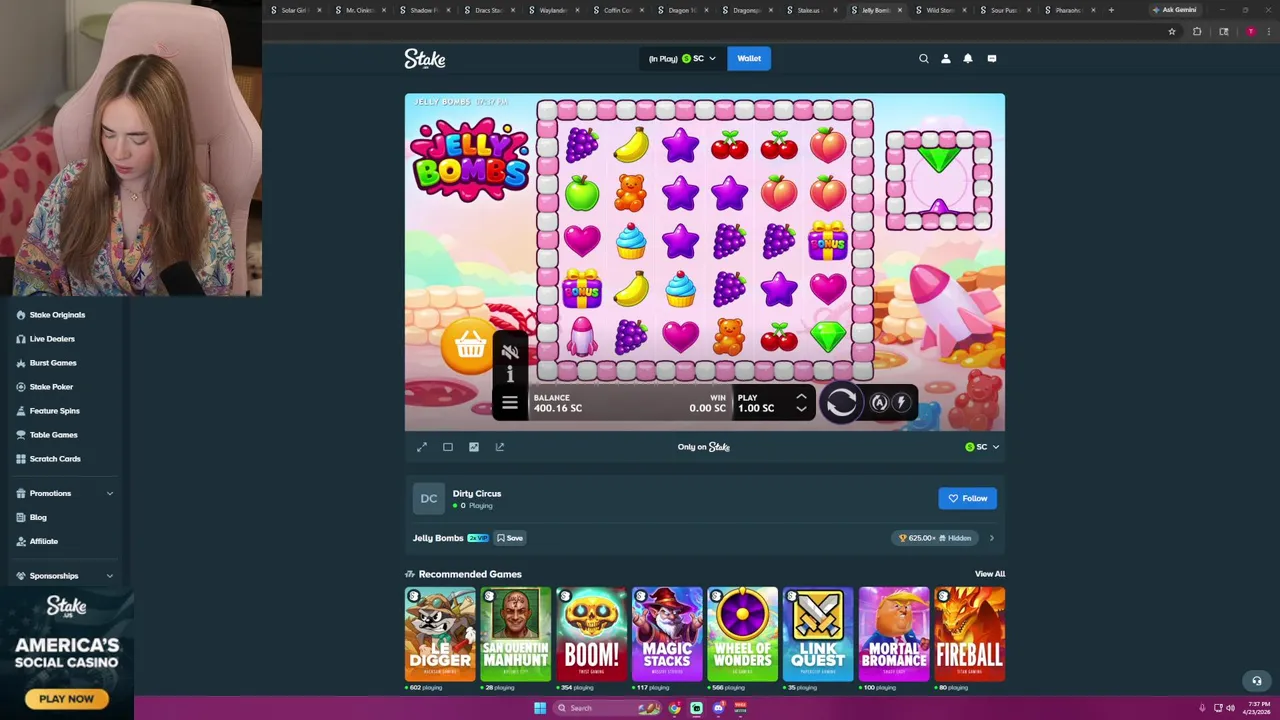Switch to the Coffin Con browser tab
The height and width of the screenshot is (720, 1280).
click(618, 10)
